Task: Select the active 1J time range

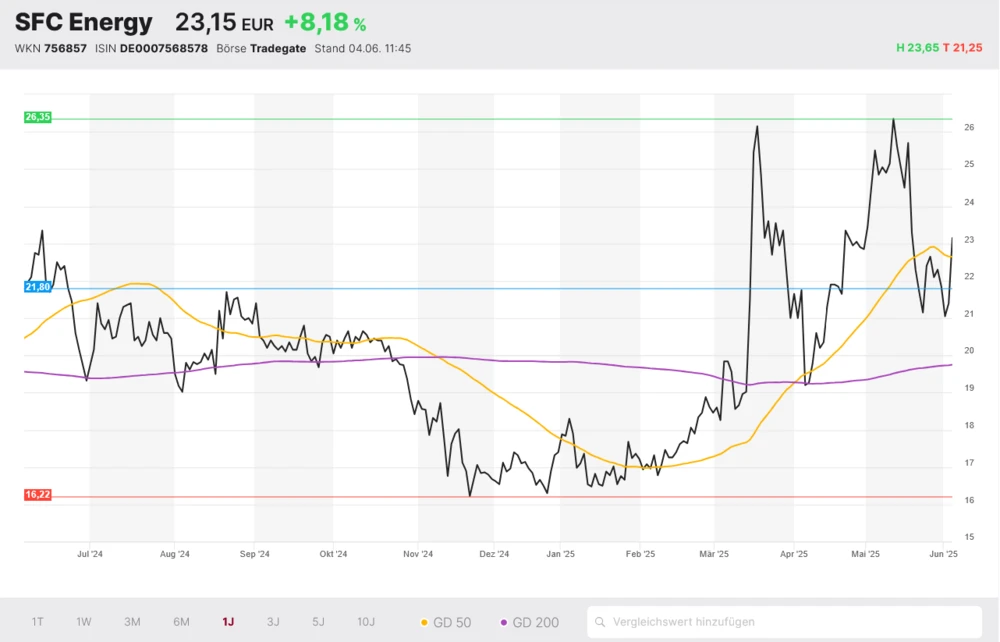Action: [x=228, y=622]
